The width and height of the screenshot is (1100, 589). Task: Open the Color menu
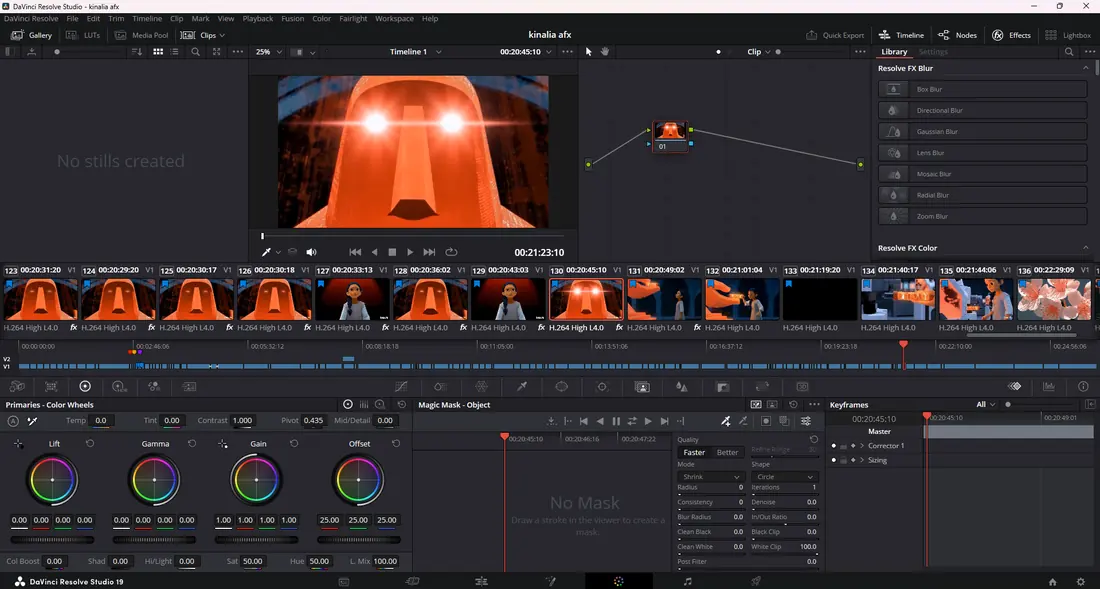321,19
